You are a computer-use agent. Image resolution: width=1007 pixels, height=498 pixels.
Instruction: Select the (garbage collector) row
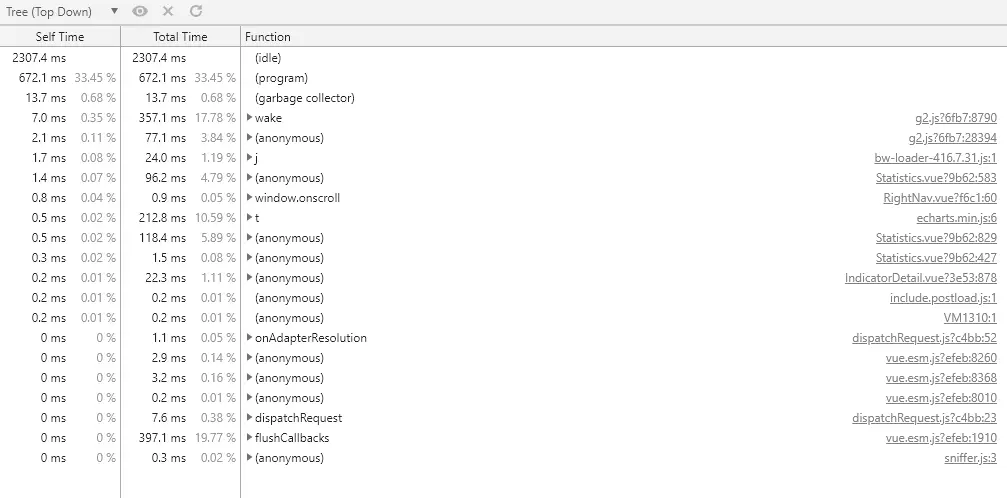[x=504, y=98]
